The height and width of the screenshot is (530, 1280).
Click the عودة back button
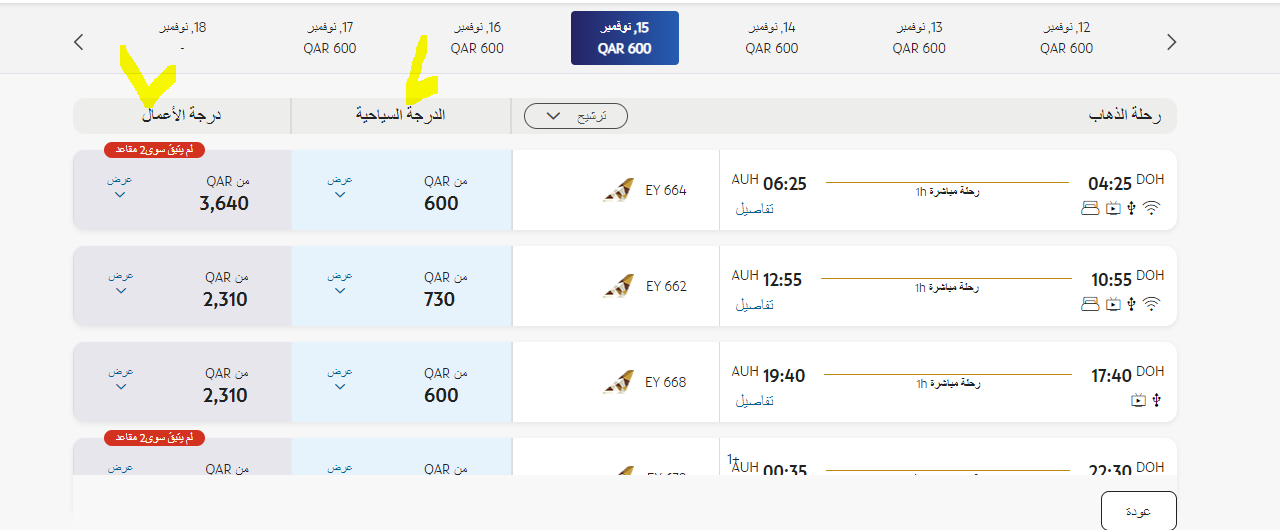coord(1138,511)
